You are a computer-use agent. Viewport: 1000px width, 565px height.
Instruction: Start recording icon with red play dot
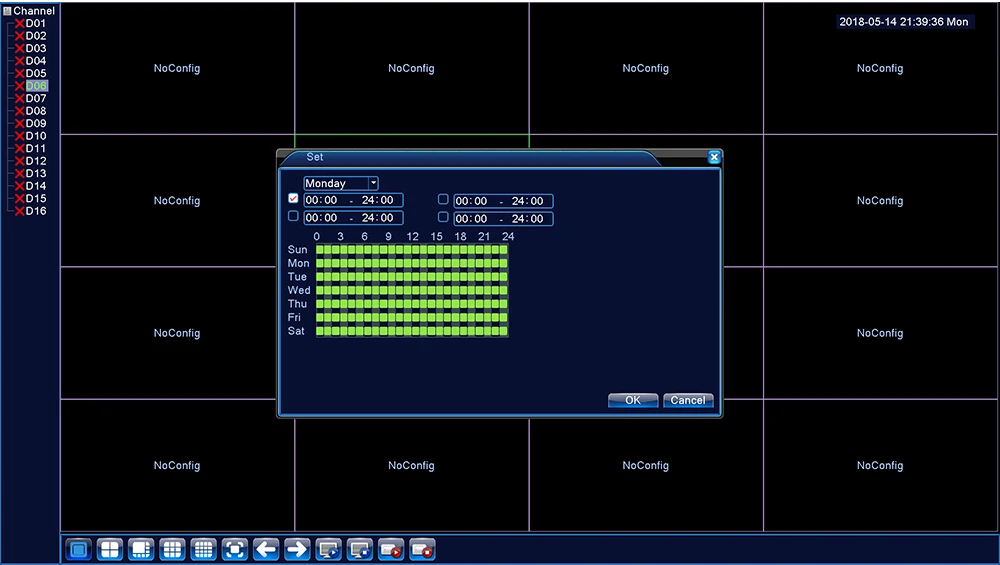391,549
